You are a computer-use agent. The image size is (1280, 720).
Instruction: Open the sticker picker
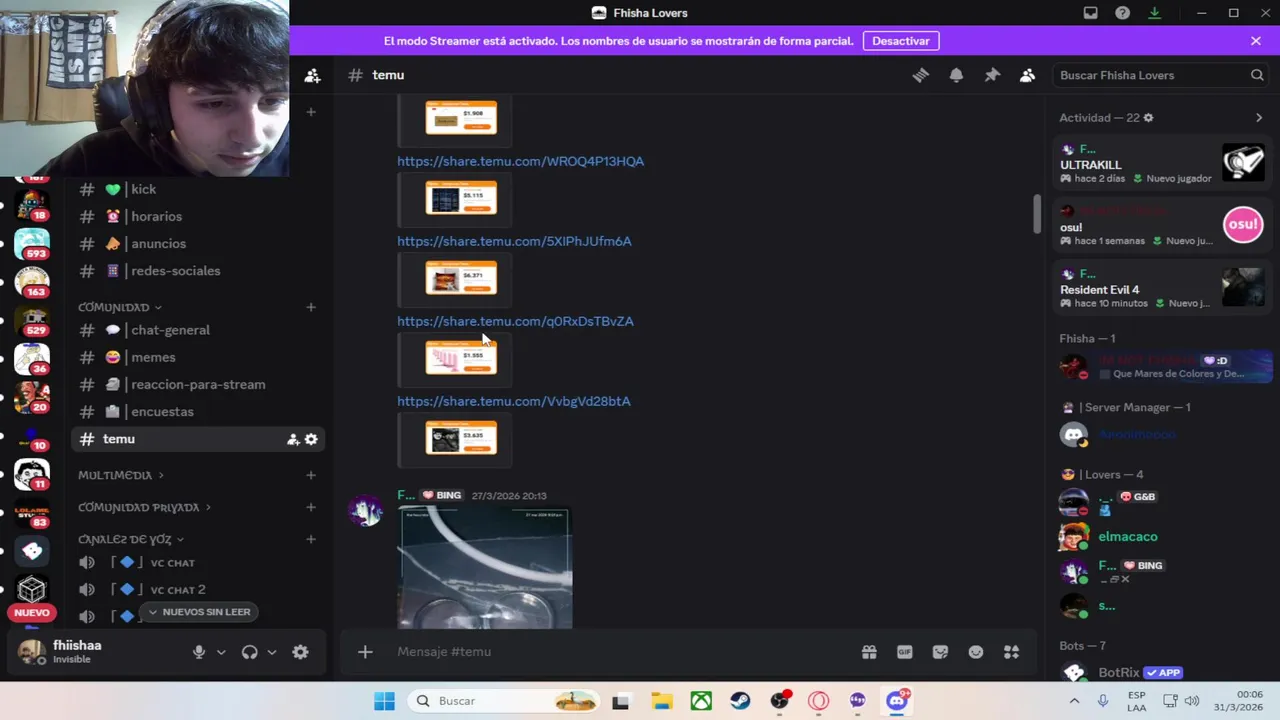940,652
